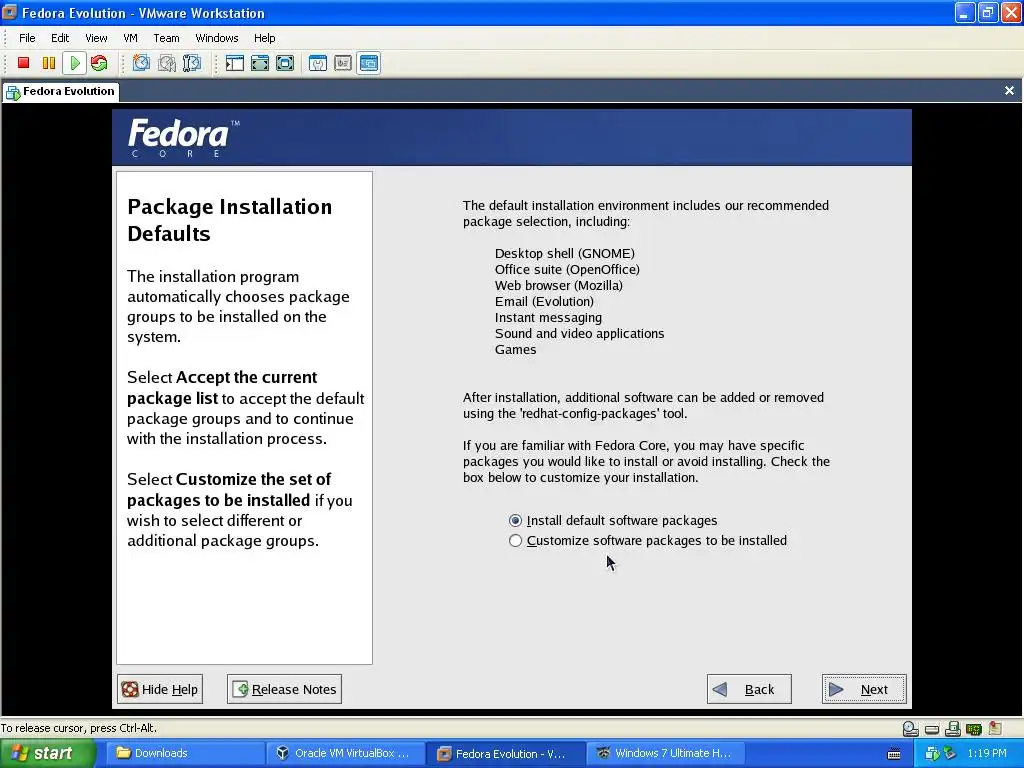The width and height of the screenshot is (1024, 768).
Task: Click the message log note status icon
Action: tap(995, 728)
